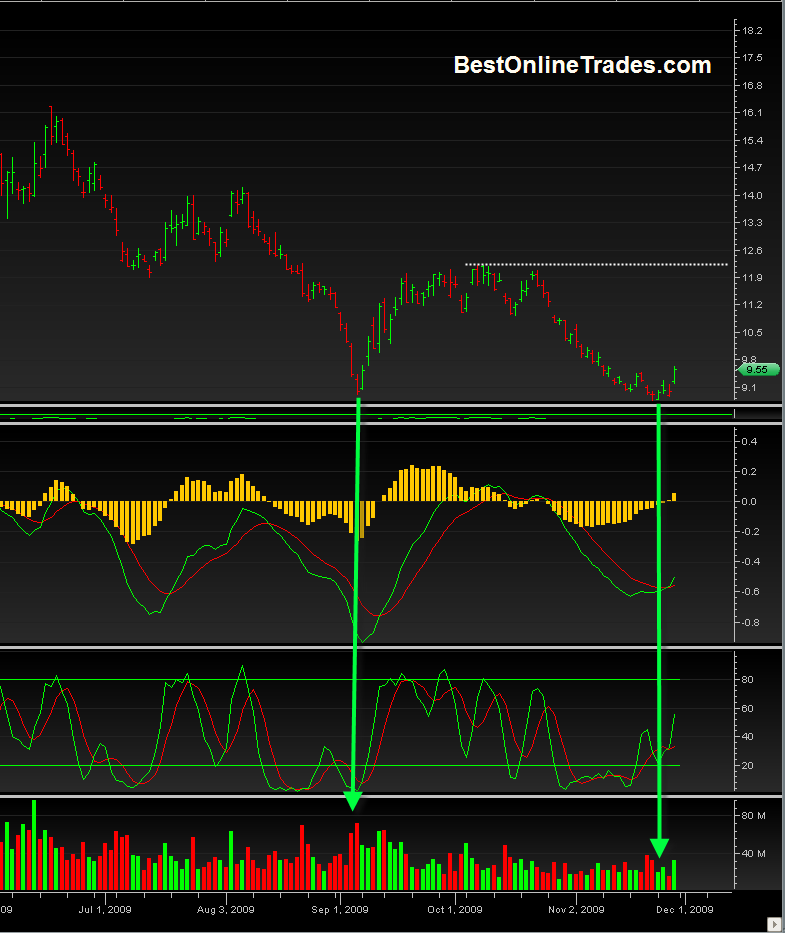Select the 13.3 price axis label
Viewport: 785px width, 933px height.
752,223
